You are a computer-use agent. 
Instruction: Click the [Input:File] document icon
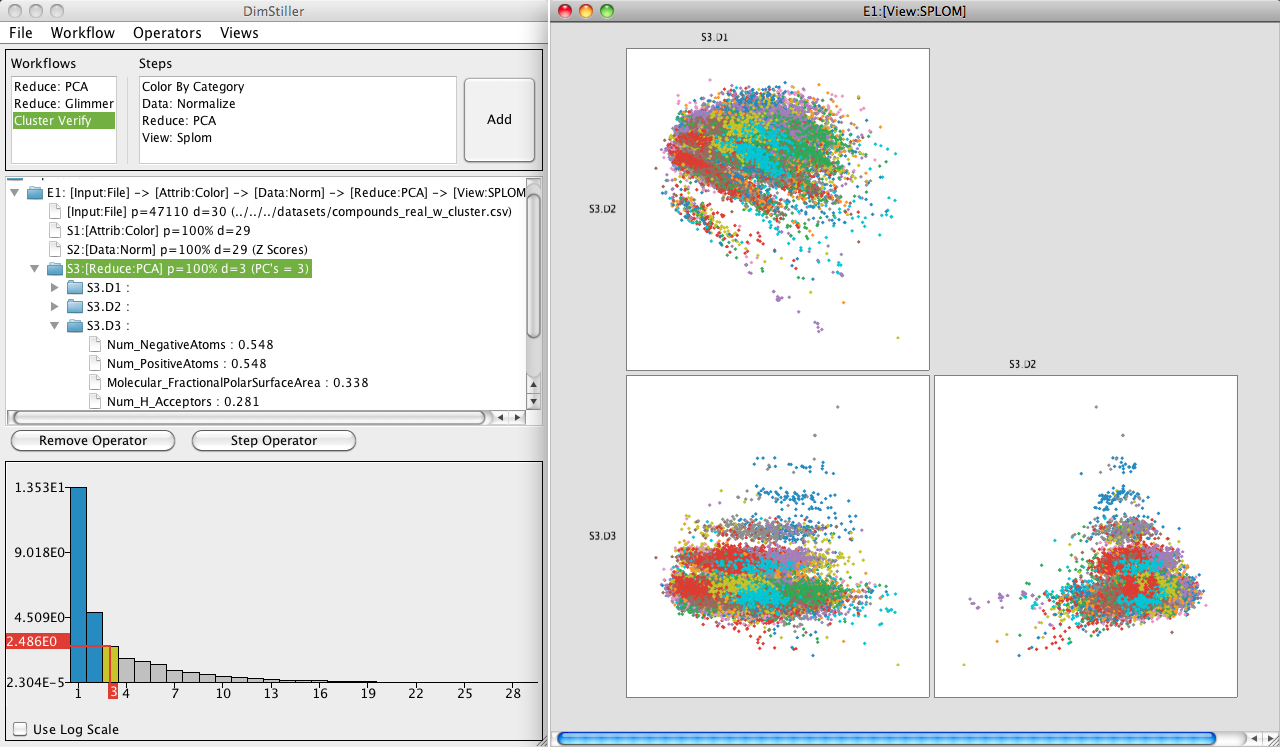click(56, 211)
